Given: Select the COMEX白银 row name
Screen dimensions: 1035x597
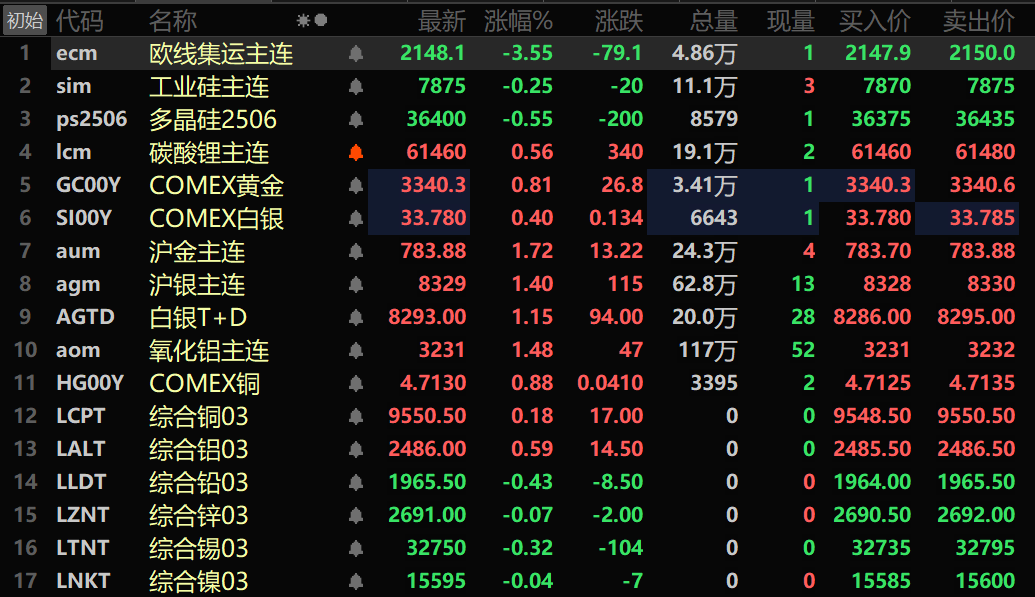Looking at the screenshot, I should (x=217, y=219).
